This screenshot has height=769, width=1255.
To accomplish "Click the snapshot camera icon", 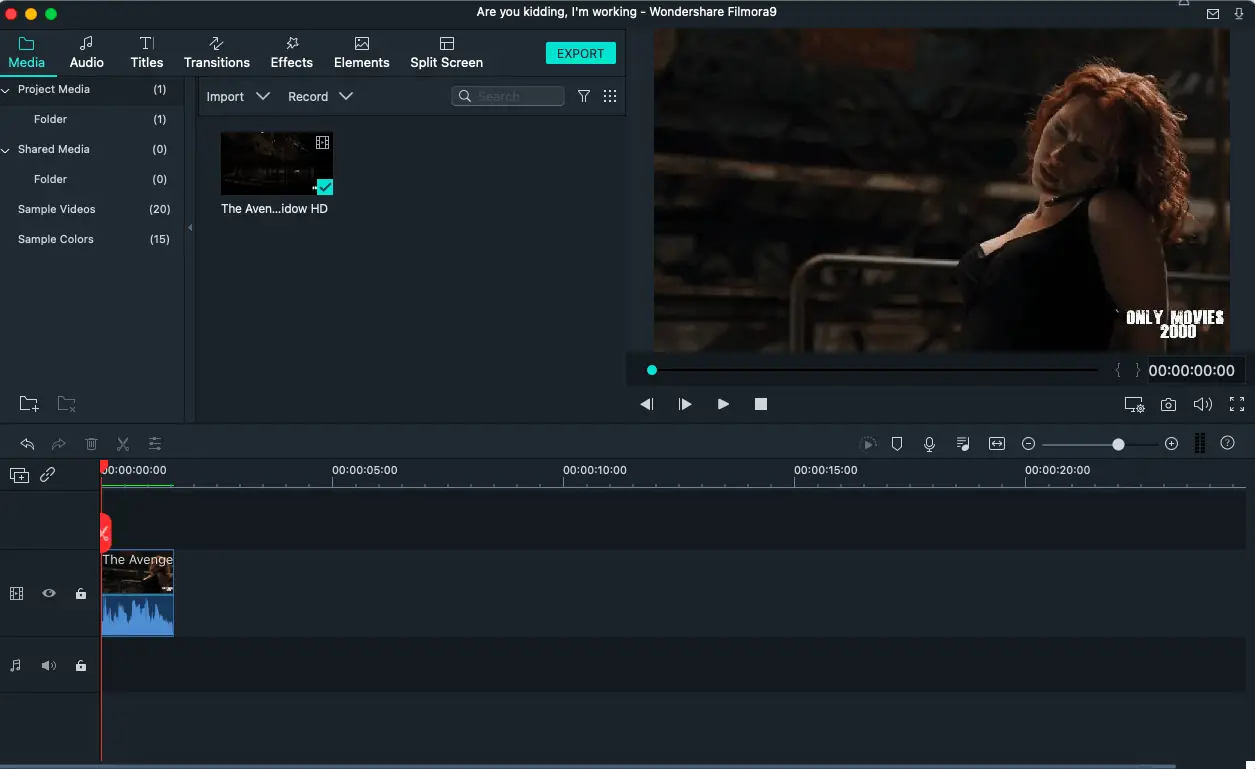I will 1168,405.
